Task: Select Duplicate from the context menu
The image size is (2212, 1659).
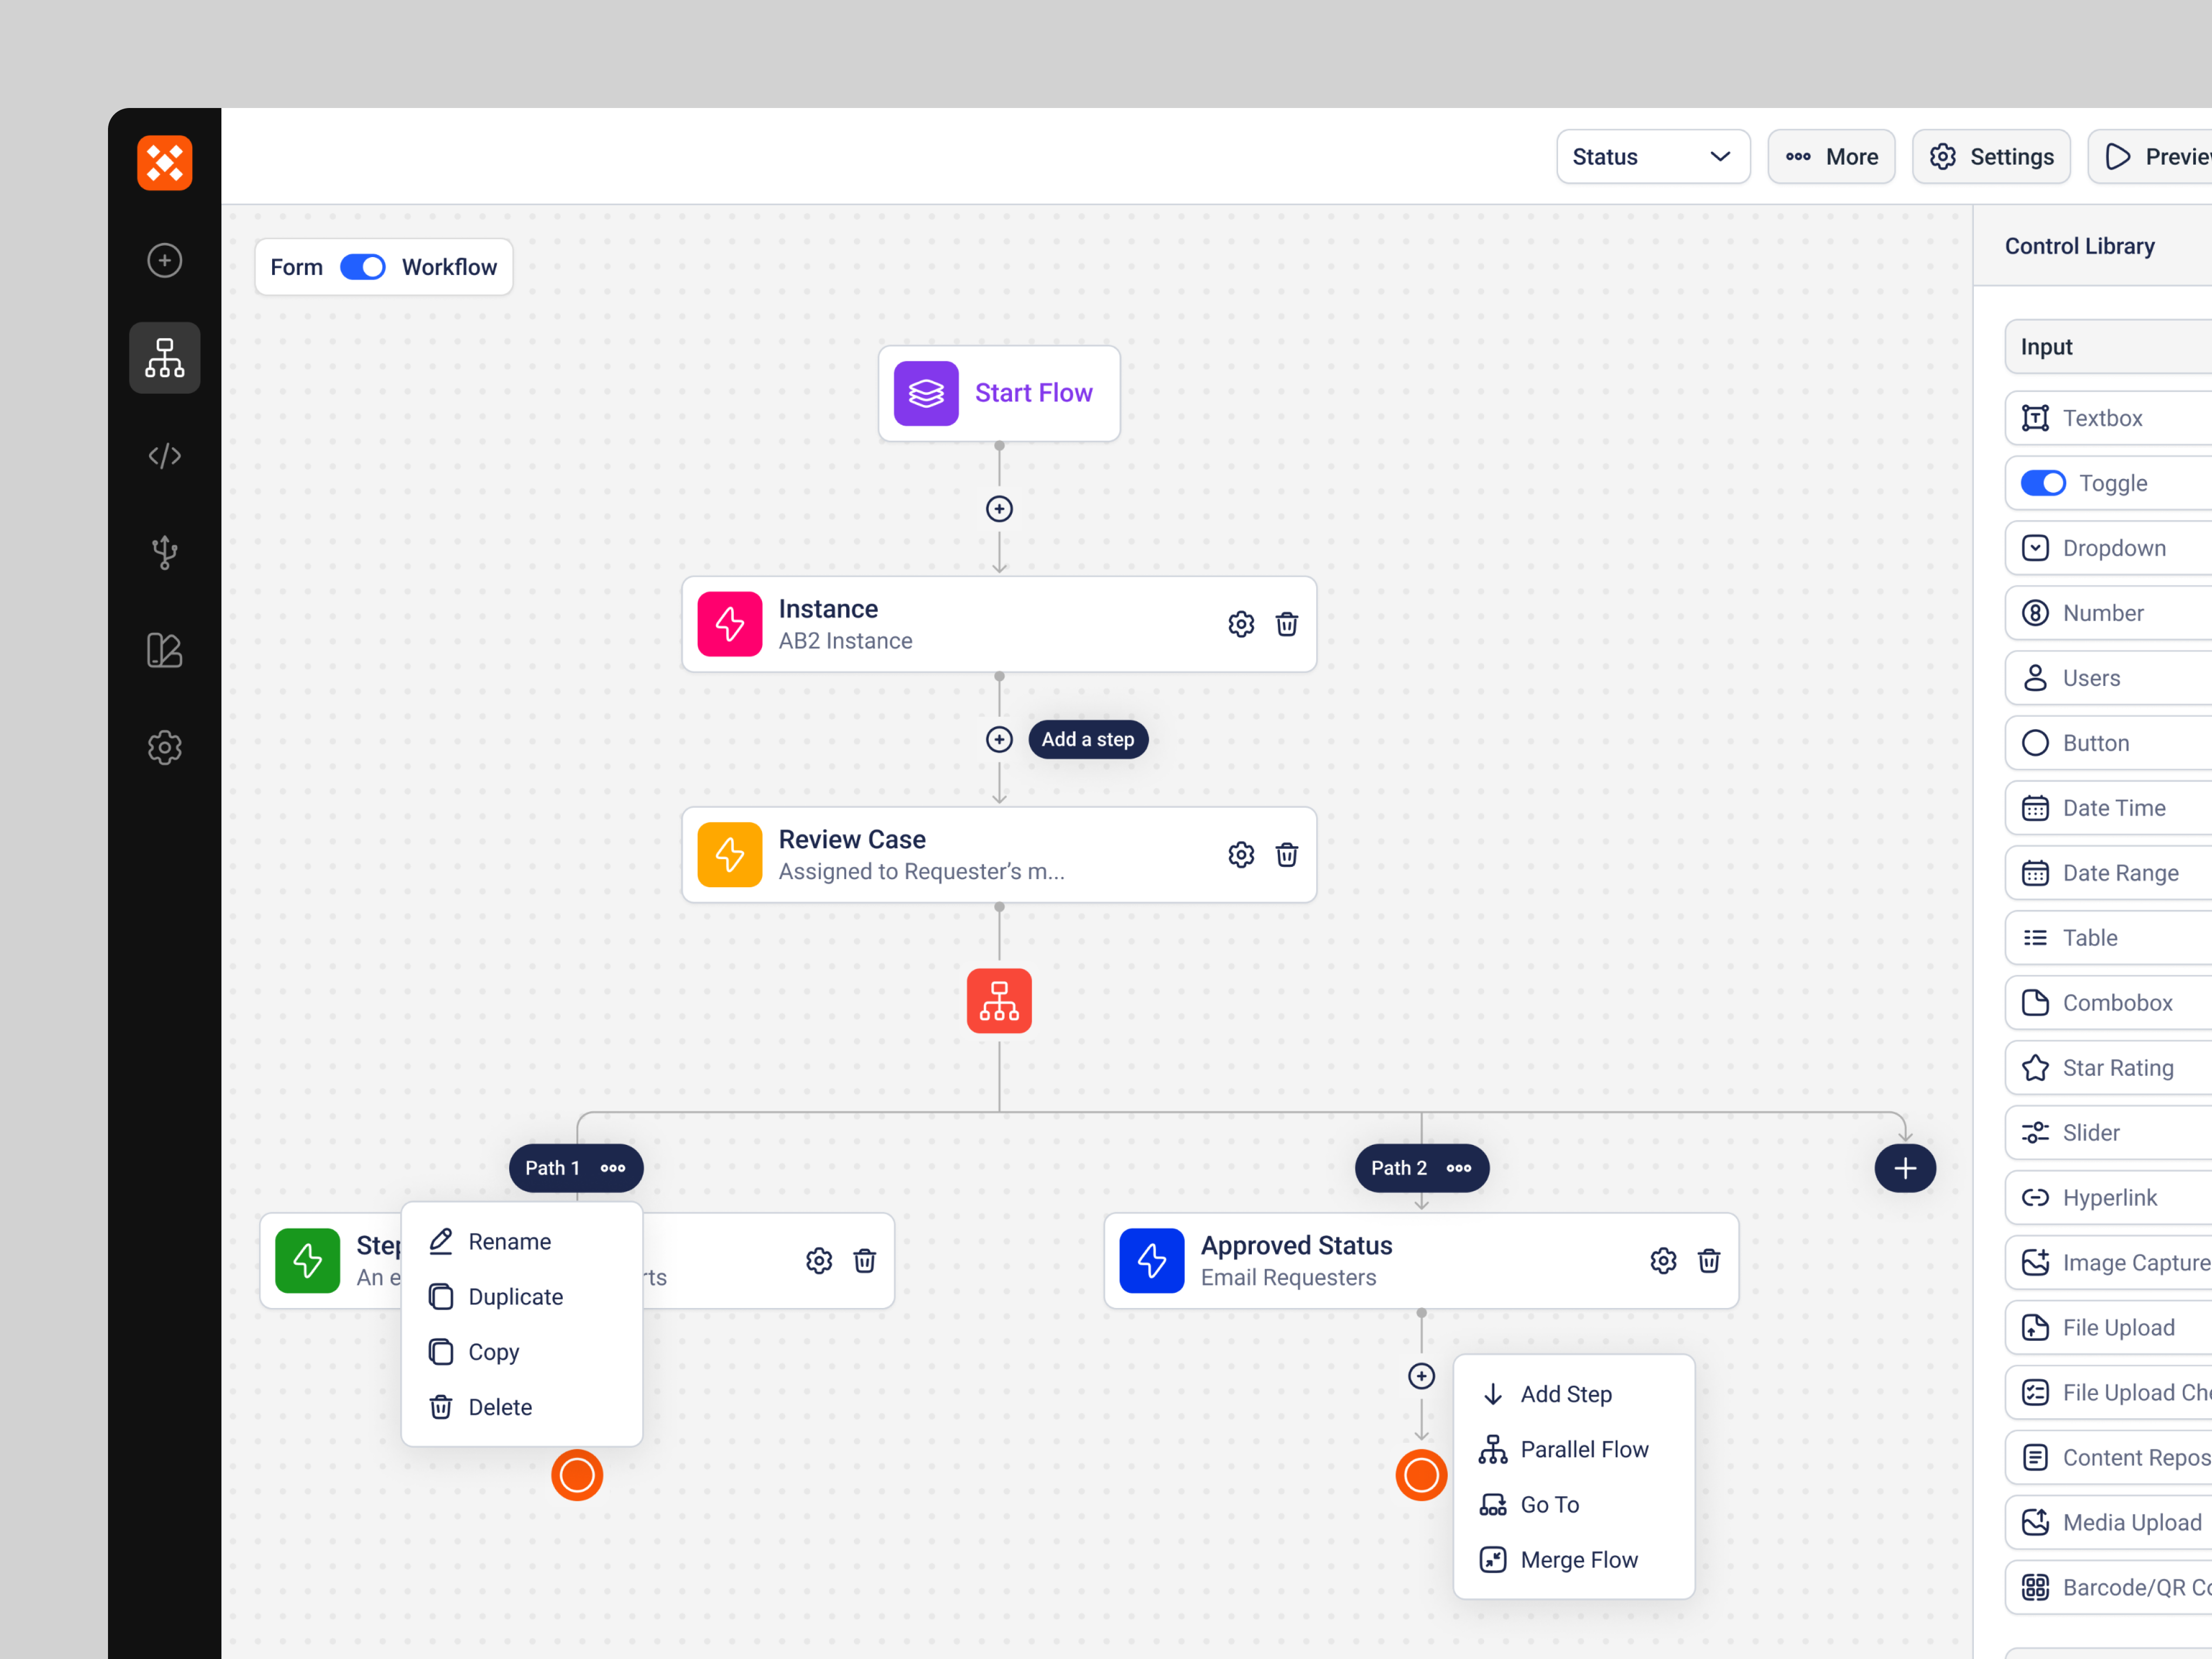Action: pyautogui.click(x=515, y=1296)
